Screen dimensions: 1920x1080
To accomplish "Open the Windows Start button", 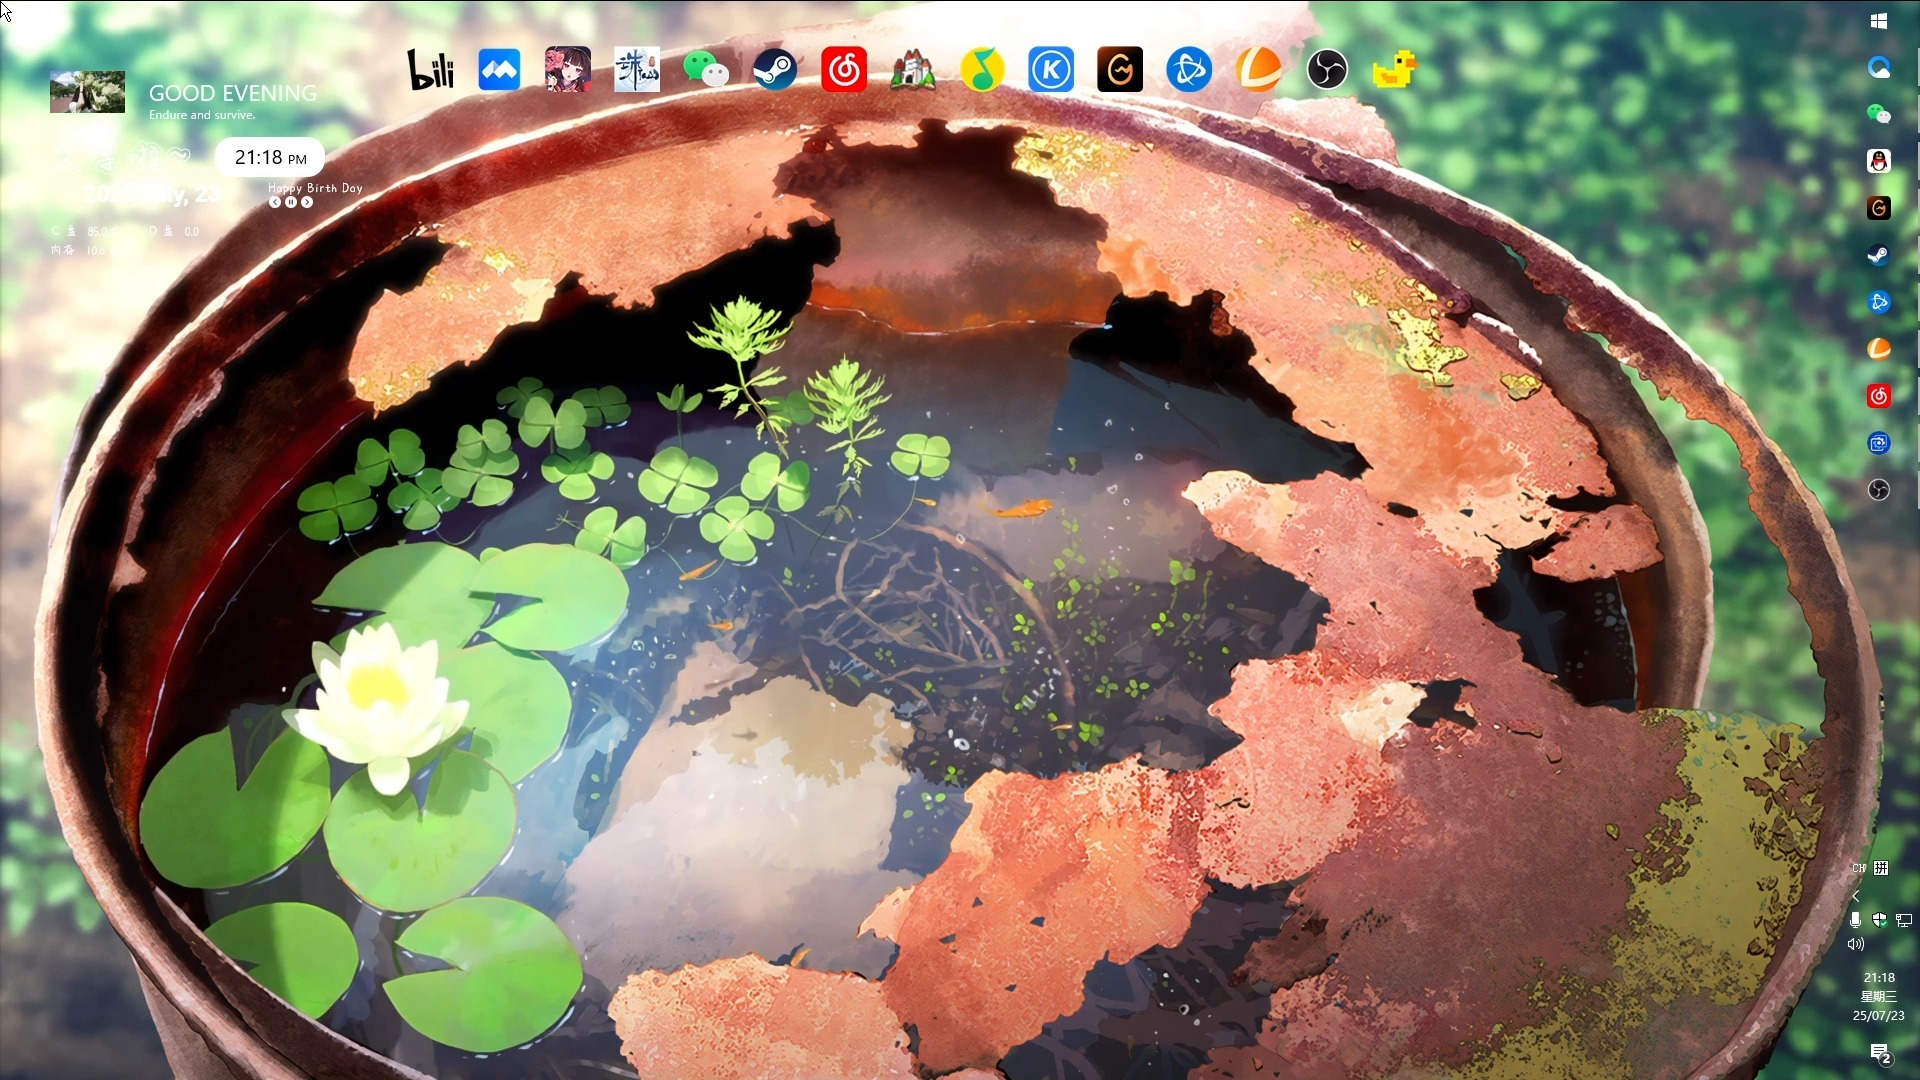I will (1879, 21).
